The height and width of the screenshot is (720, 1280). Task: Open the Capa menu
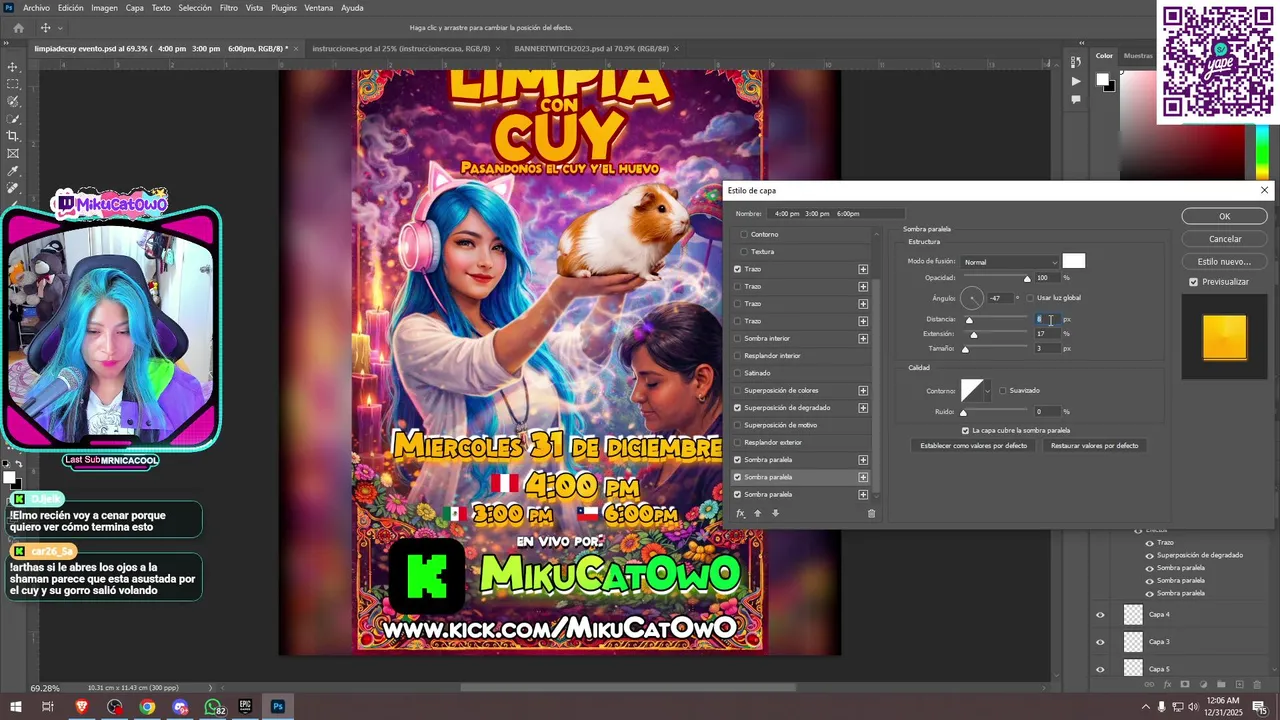tap(134, 8)
